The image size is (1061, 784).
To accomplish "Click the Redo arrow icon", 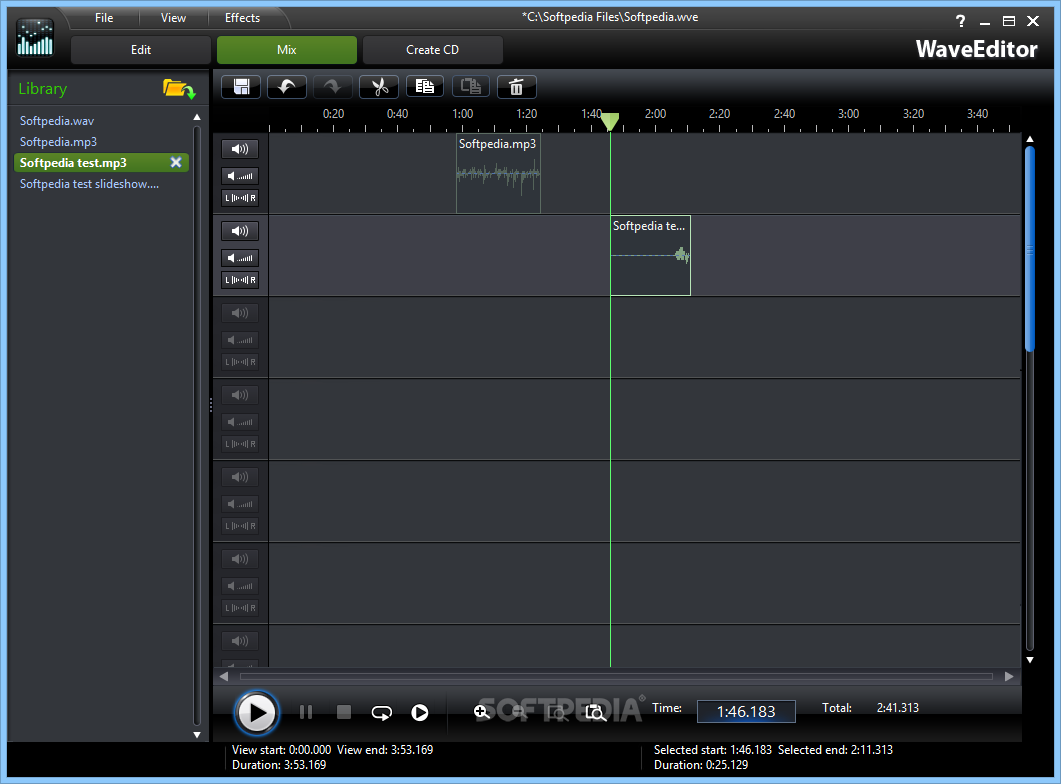I will click(x=332, y=87).
